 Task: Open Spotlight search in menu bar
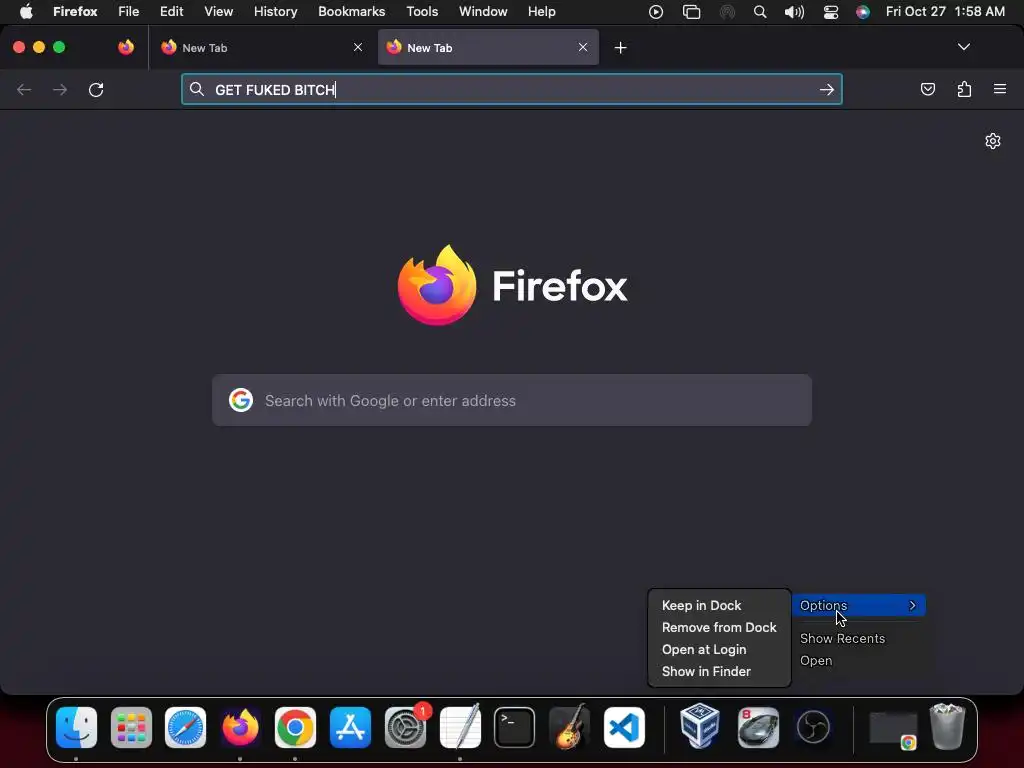click(x=760, y=12)
